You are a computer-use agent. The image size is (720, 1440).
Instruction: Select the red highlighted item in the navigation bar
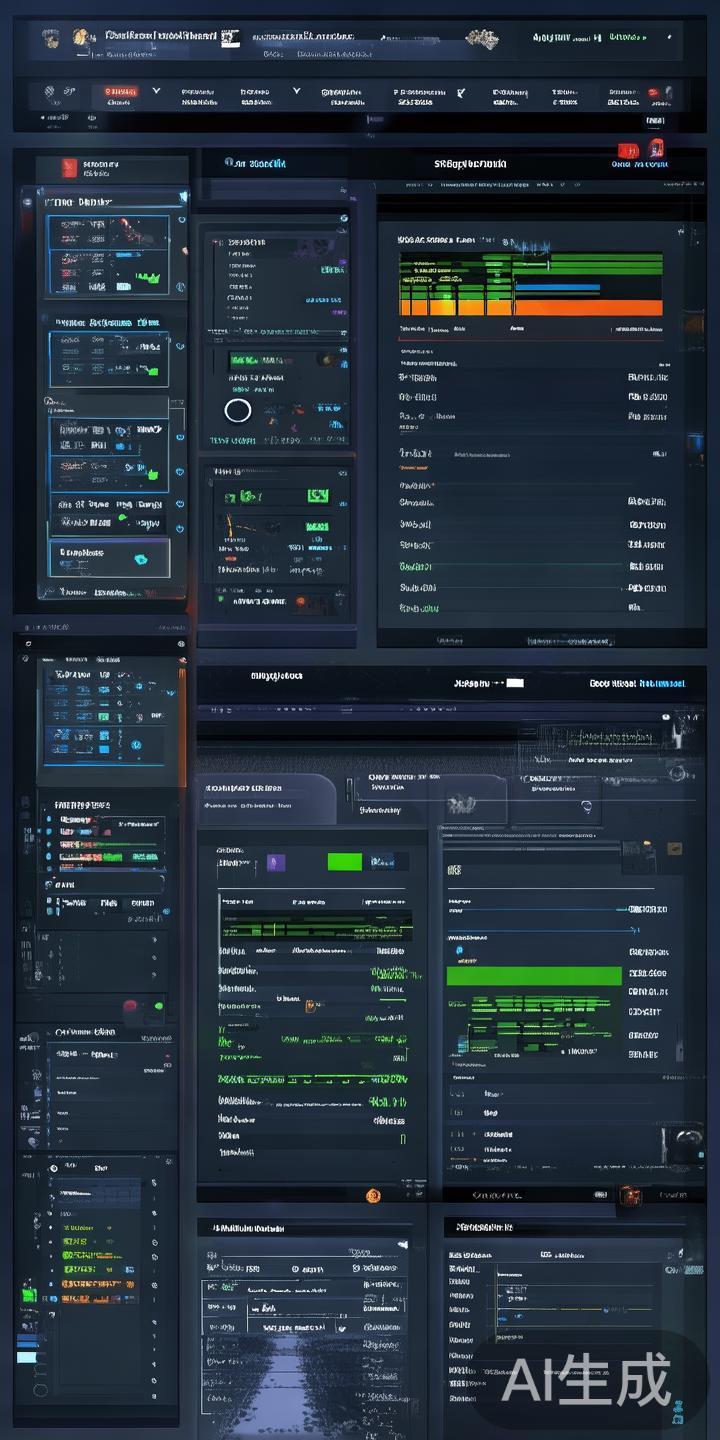pos(119,93)
